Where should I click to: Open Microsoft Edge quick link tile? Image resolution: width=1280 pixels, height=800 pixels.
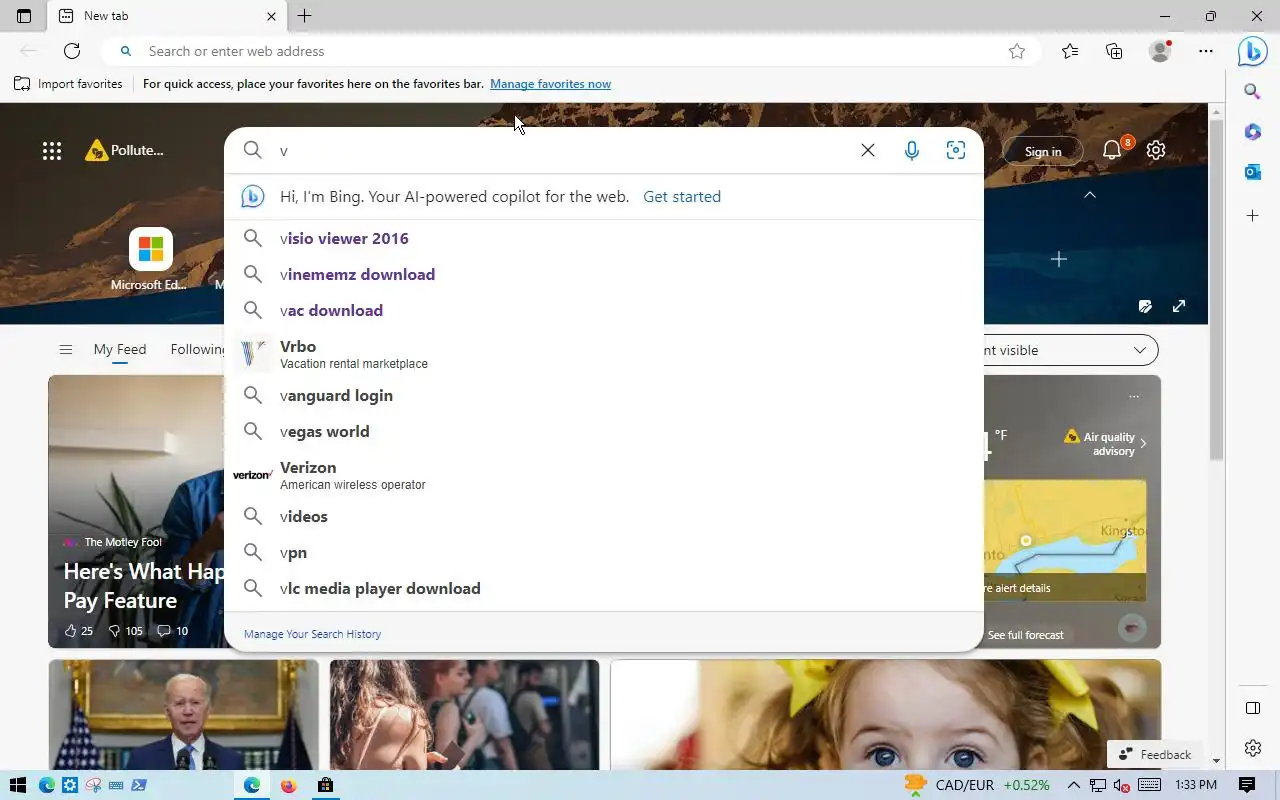(x=150, y=260)
